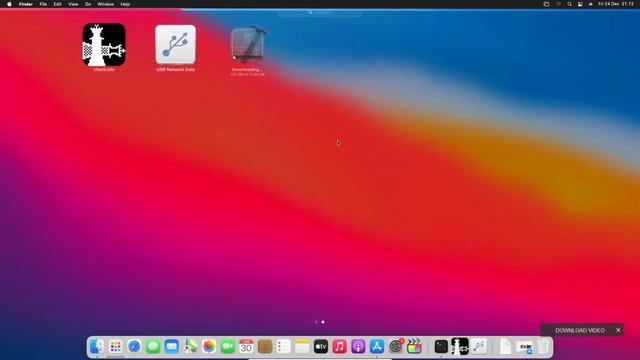640x360 pixels.
Task: Click the date and time in menu bar
Action: pyautogui.click(x=616, y=4)
